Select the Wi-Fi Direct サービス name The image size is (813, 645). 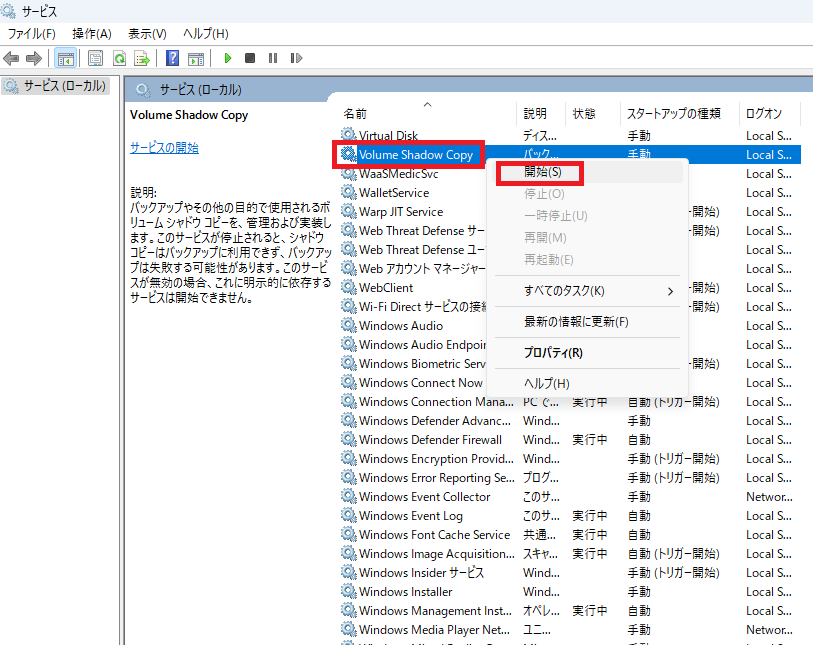[x=423, y=306]
